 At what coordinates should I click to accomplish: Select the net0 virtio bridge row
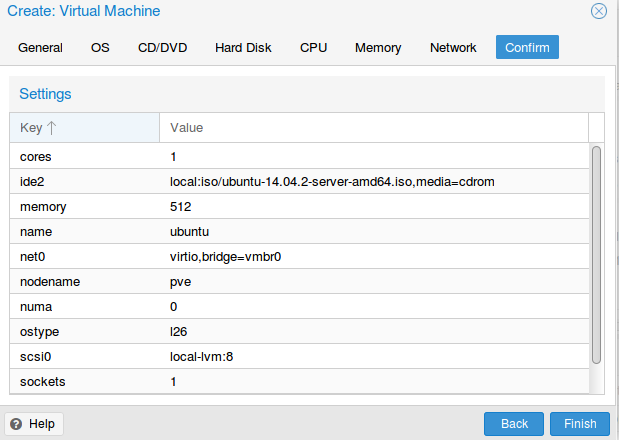[x=299, y=257]
